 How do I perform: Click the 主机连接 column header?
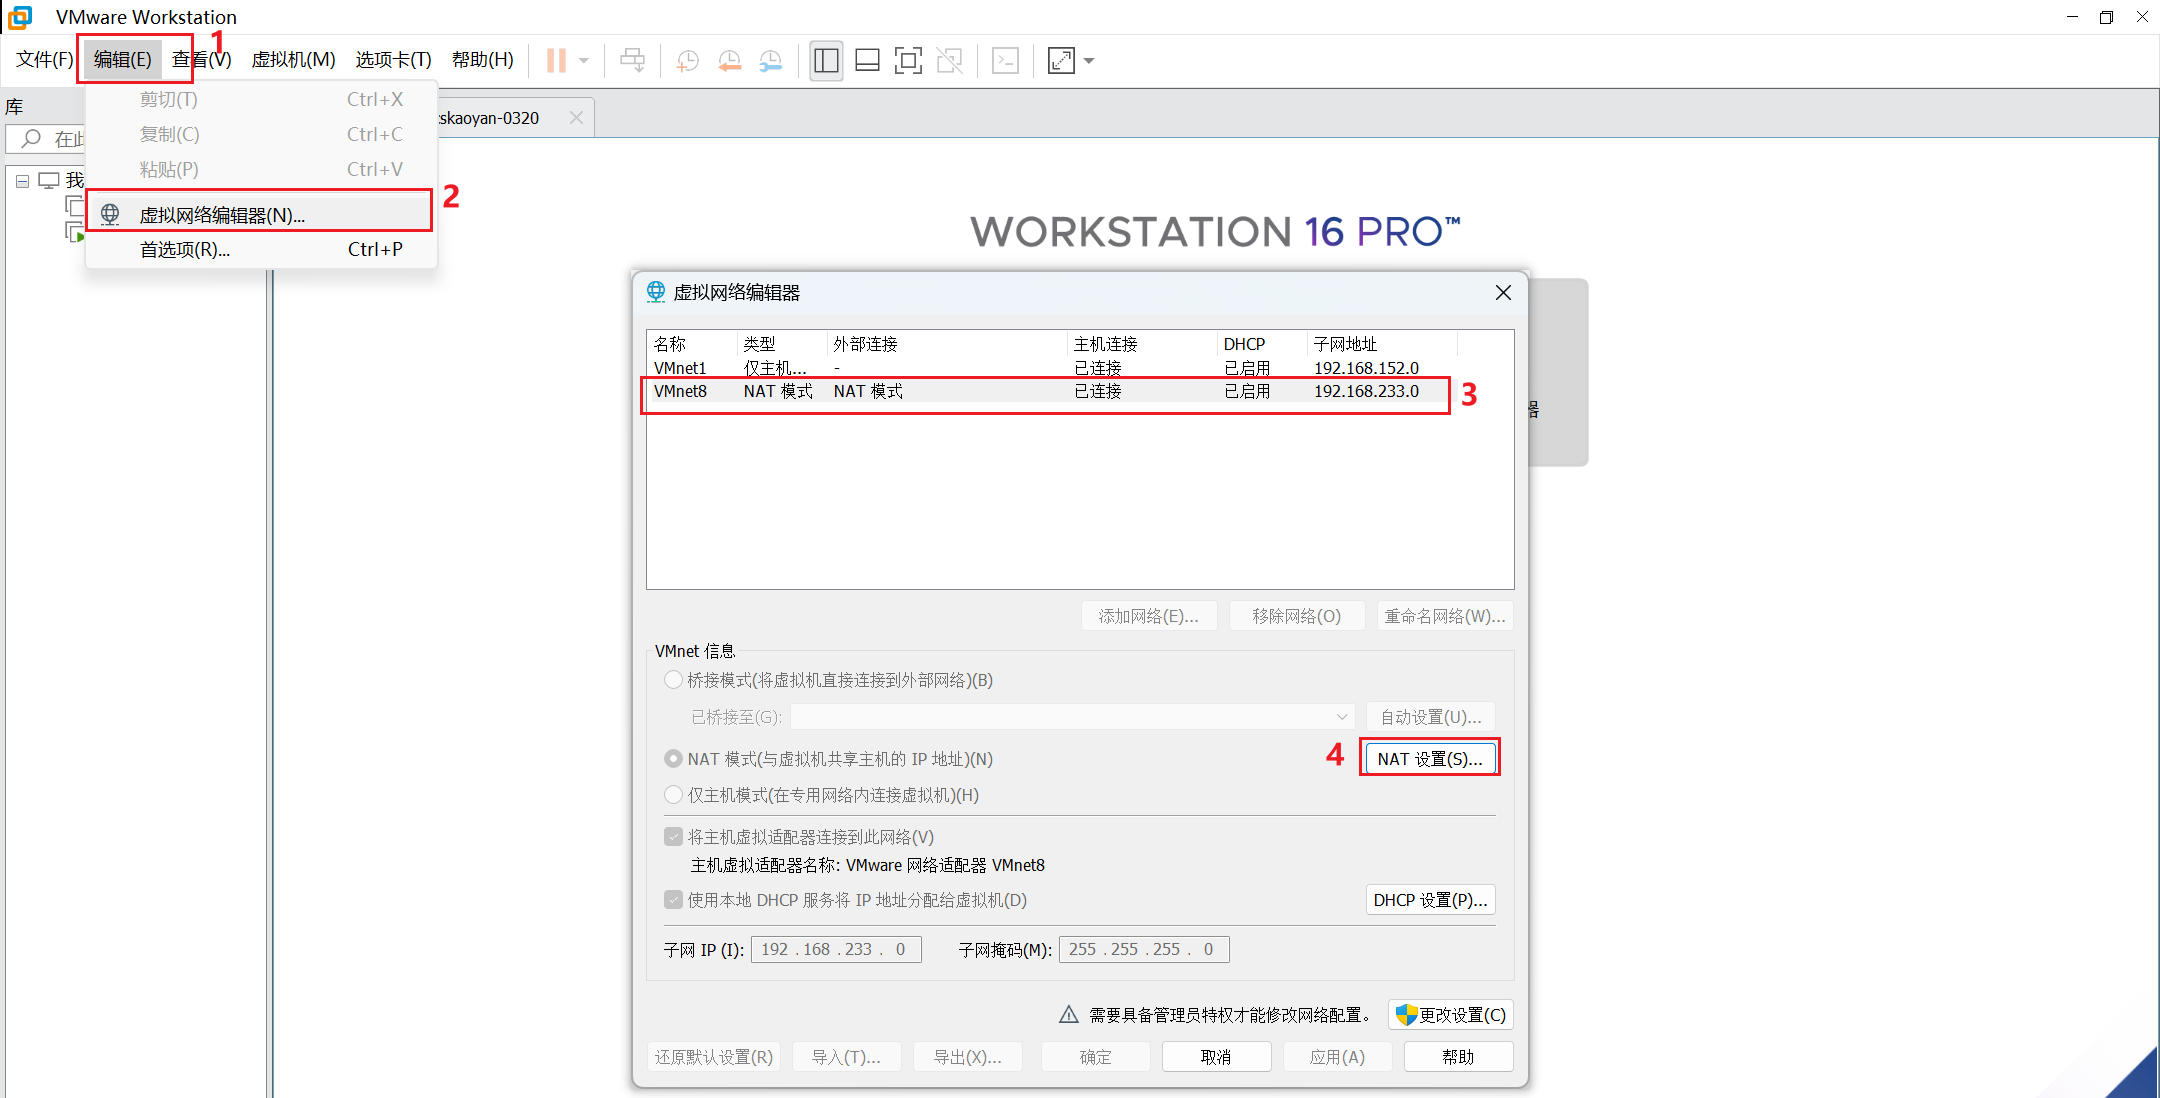tap(1142, 344)
